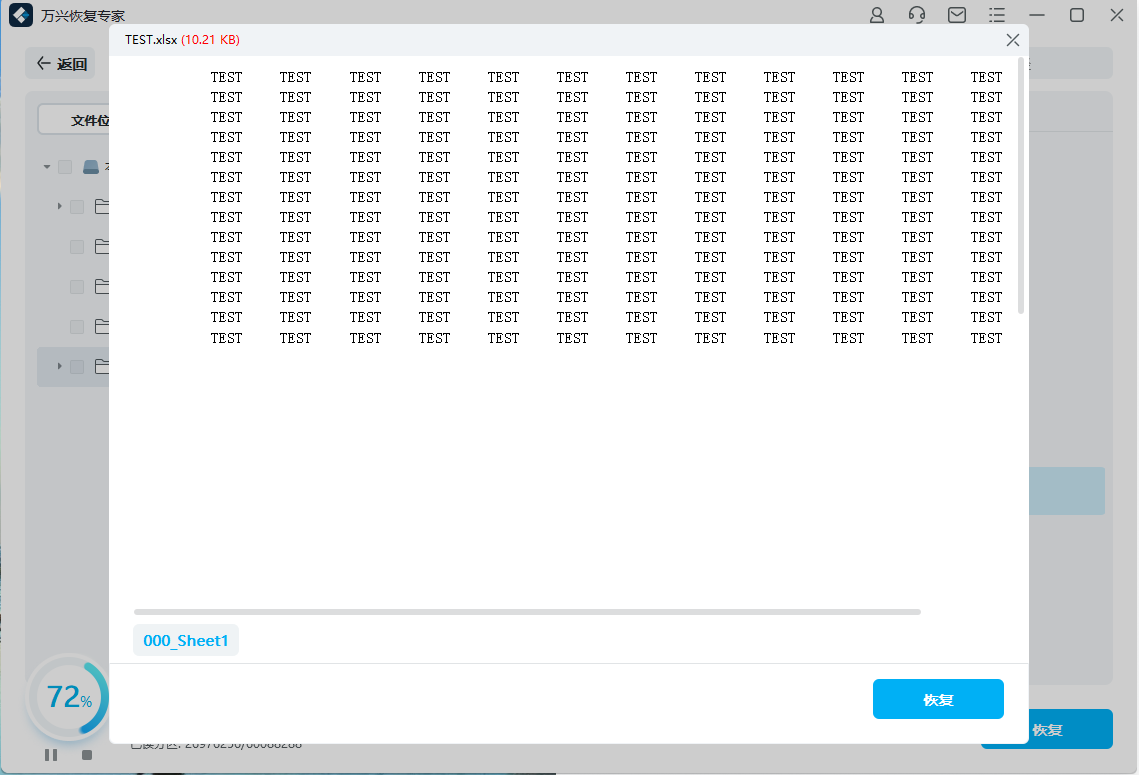Viewport: 1139px width, 775px height.
Task: Maximize the Recoverit window
Action: [x=1077, y=15]
